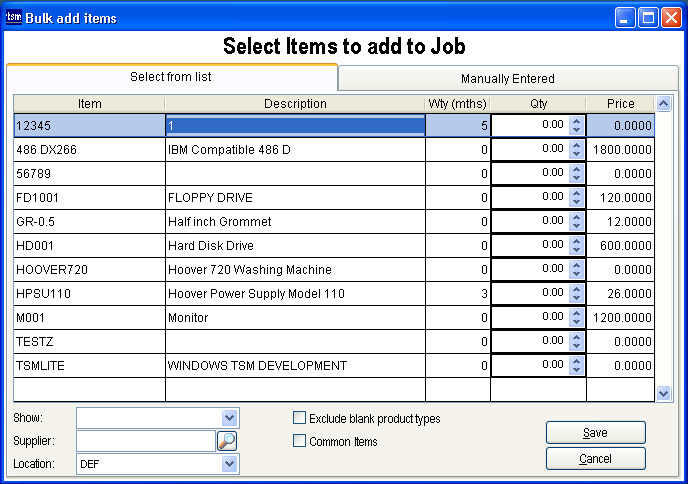Decrease quantity for FD1001 floppy drive
Viewport: 688px width, 484px height.
point(576,202)
